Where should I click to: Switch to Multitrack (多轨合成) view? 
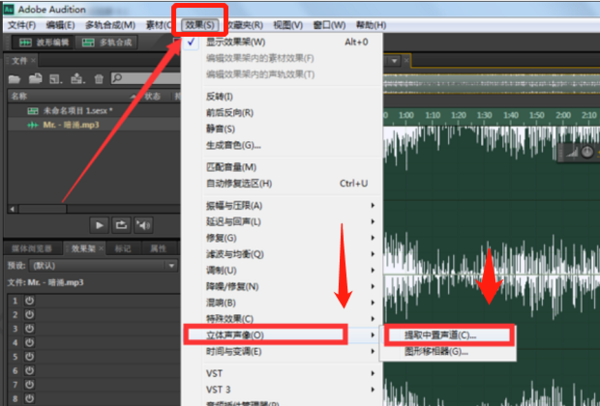[x=107, y=42]
